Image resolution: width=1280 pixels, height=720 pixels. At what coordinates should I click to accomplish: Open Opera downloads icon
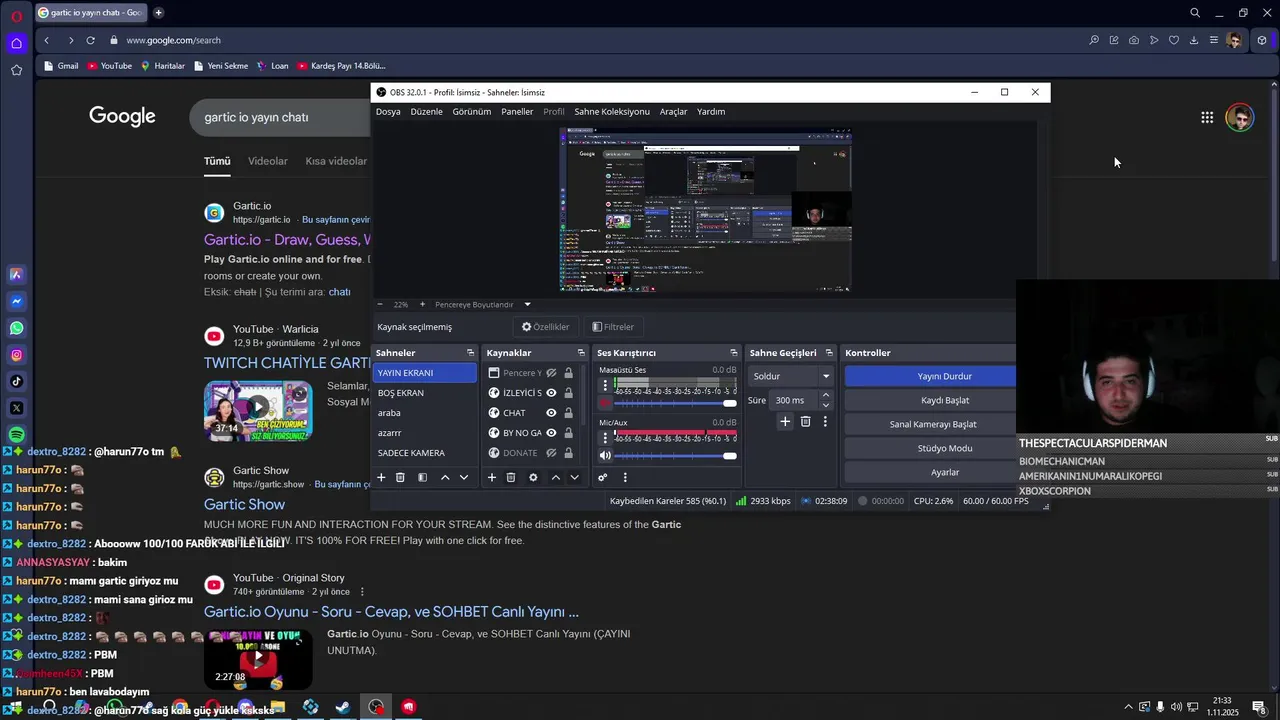[1193, 40]
